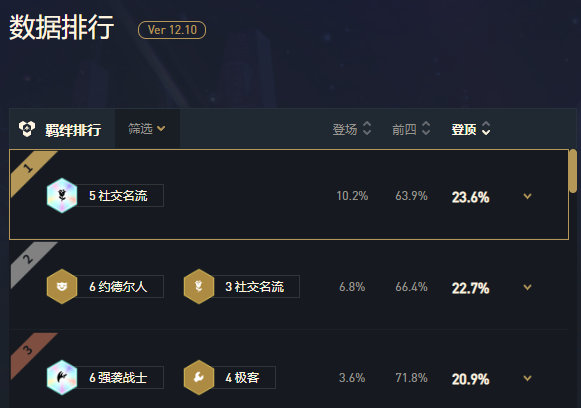
Task: Click the 5 社交名流 prismatic hexagon icon
Action: (62, 195)
